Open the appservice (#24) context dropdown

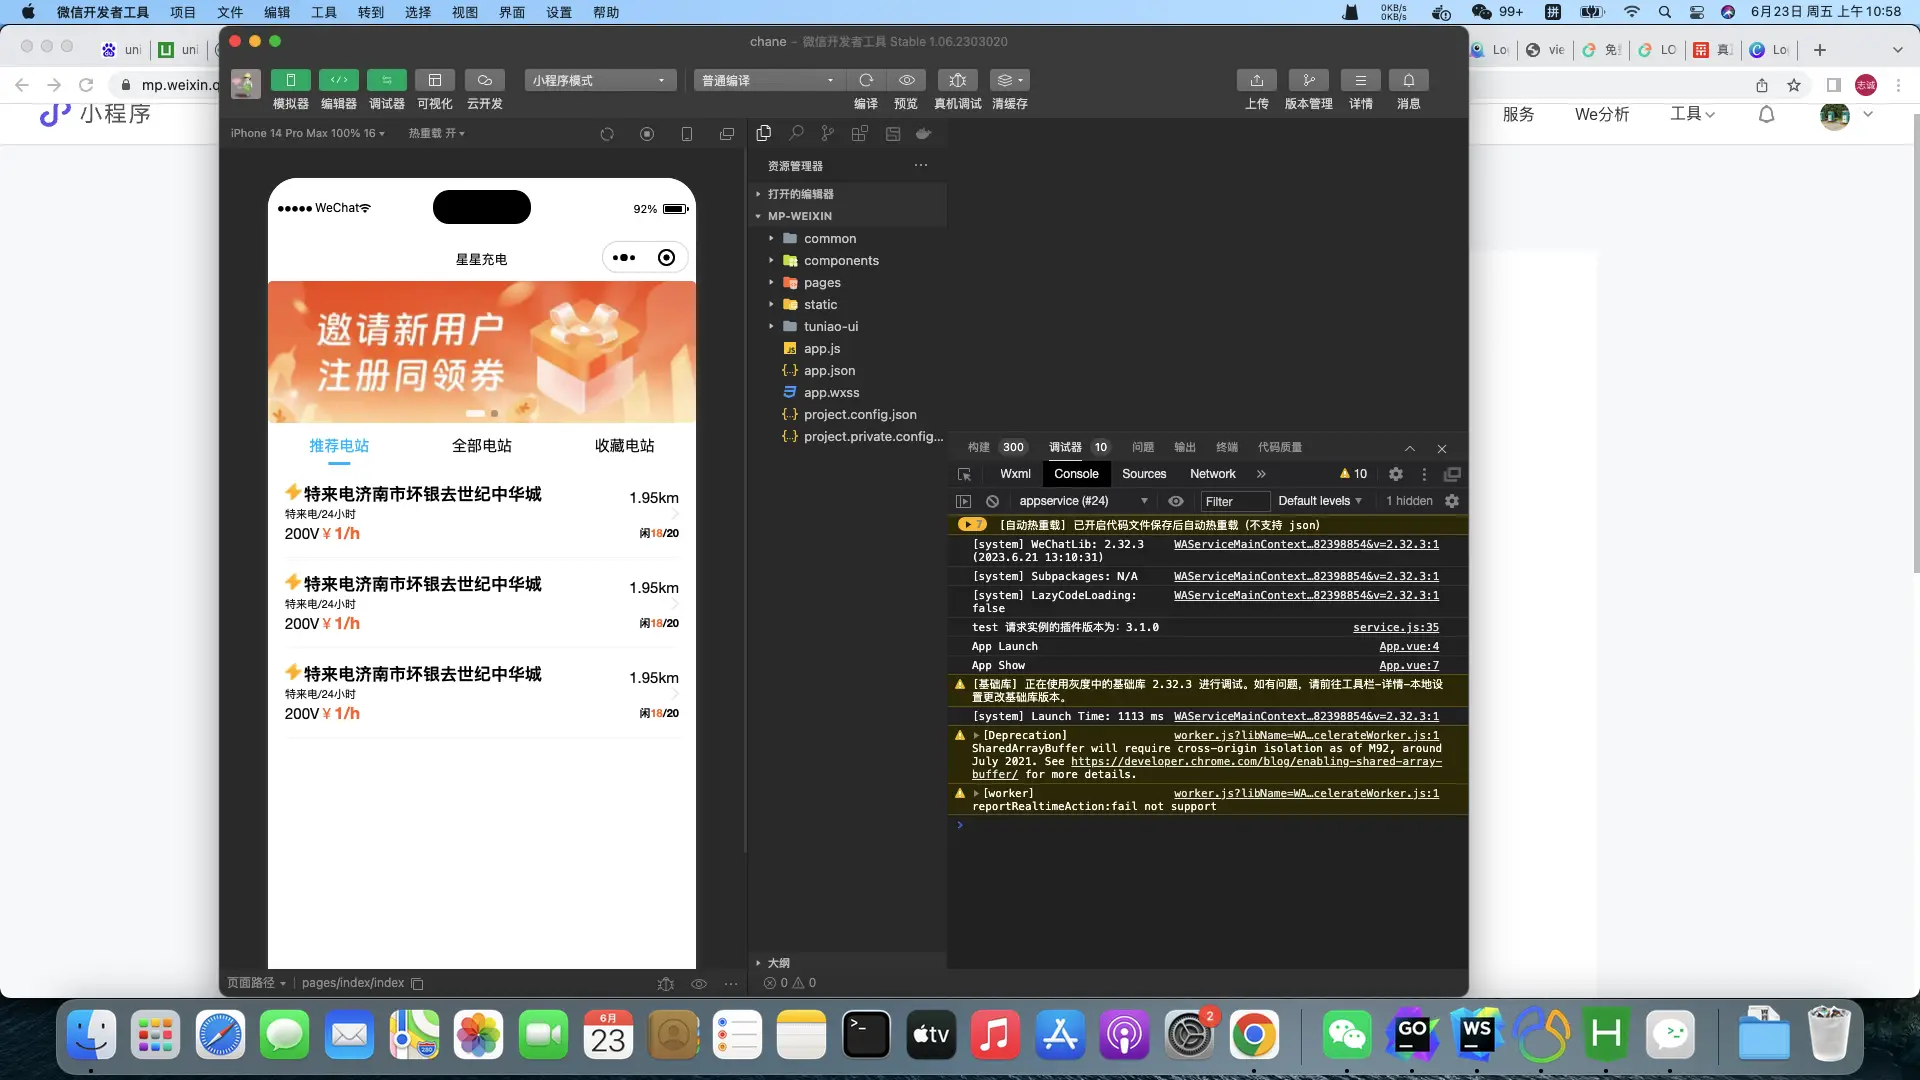1082,501
